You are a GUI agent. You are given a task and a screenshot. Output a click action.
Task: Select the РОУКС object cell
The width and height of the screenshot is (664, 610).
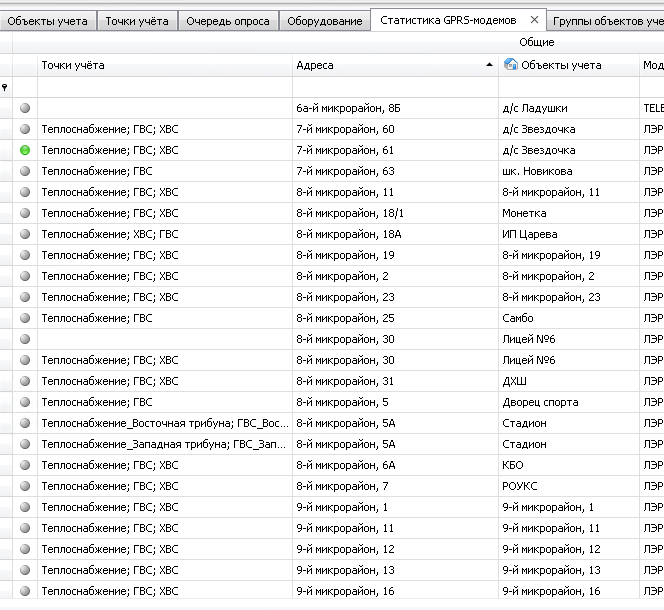[569, 486]
